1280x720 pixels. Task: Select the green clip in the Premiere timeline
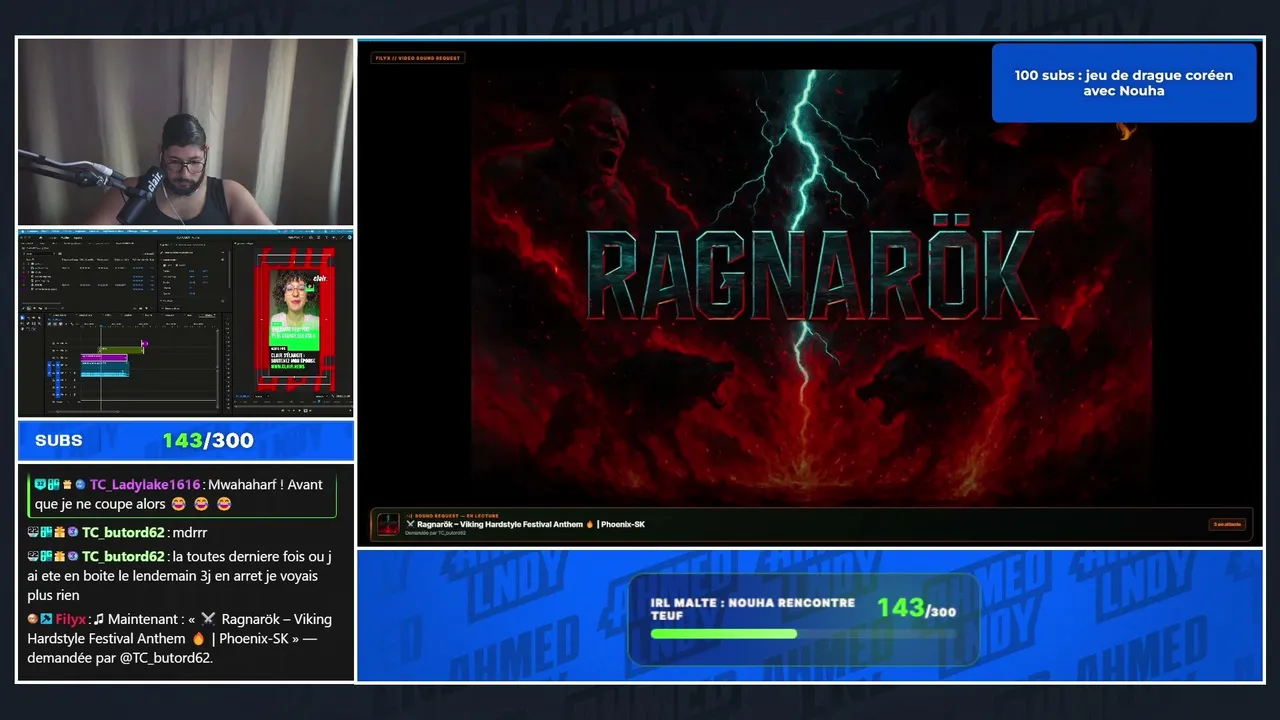(121, 348)
